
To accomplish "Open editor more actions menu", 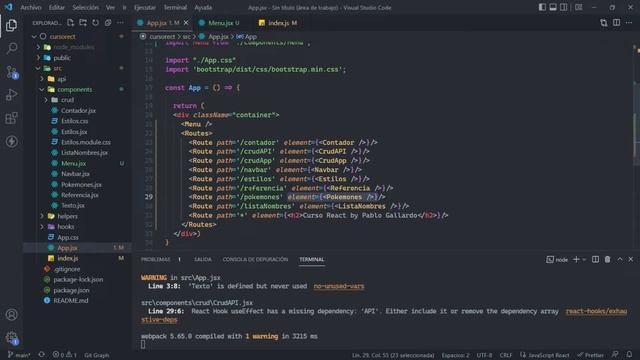I will pyautogui.click(x=629, y=23).
